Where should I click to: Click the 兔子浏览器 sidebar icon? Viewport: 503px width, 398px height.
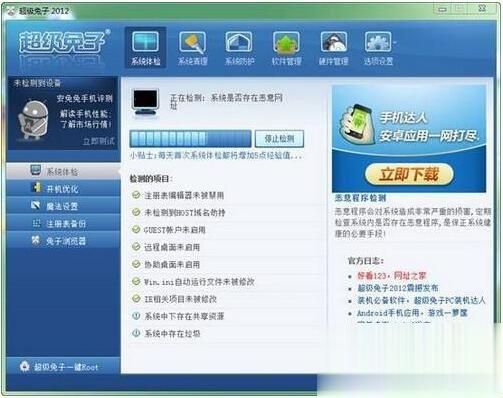click(x=36, y=240)
